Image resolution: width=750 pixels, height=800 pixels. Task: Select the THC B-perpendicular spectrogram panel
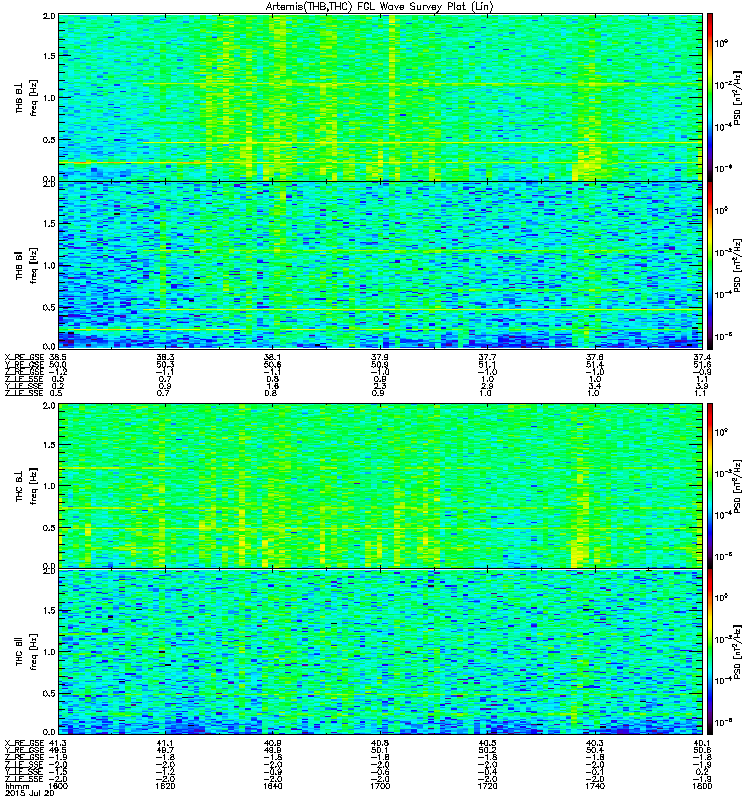click(381, 486)
